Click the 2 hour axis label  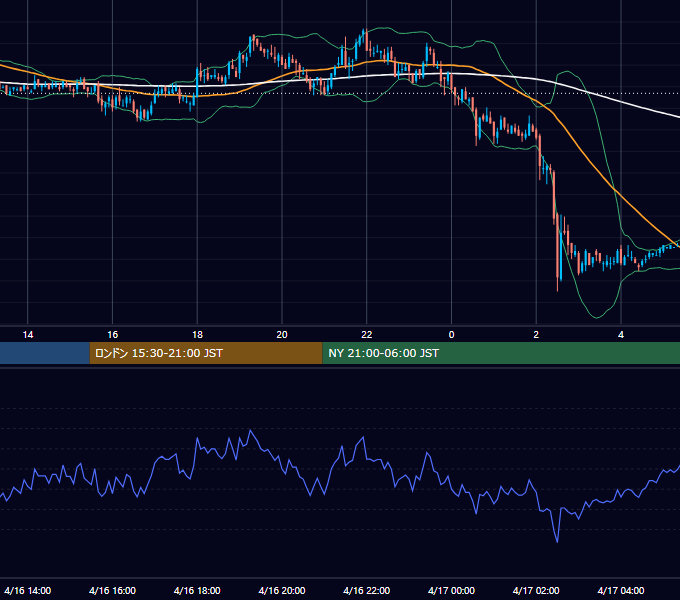point(536,335)
